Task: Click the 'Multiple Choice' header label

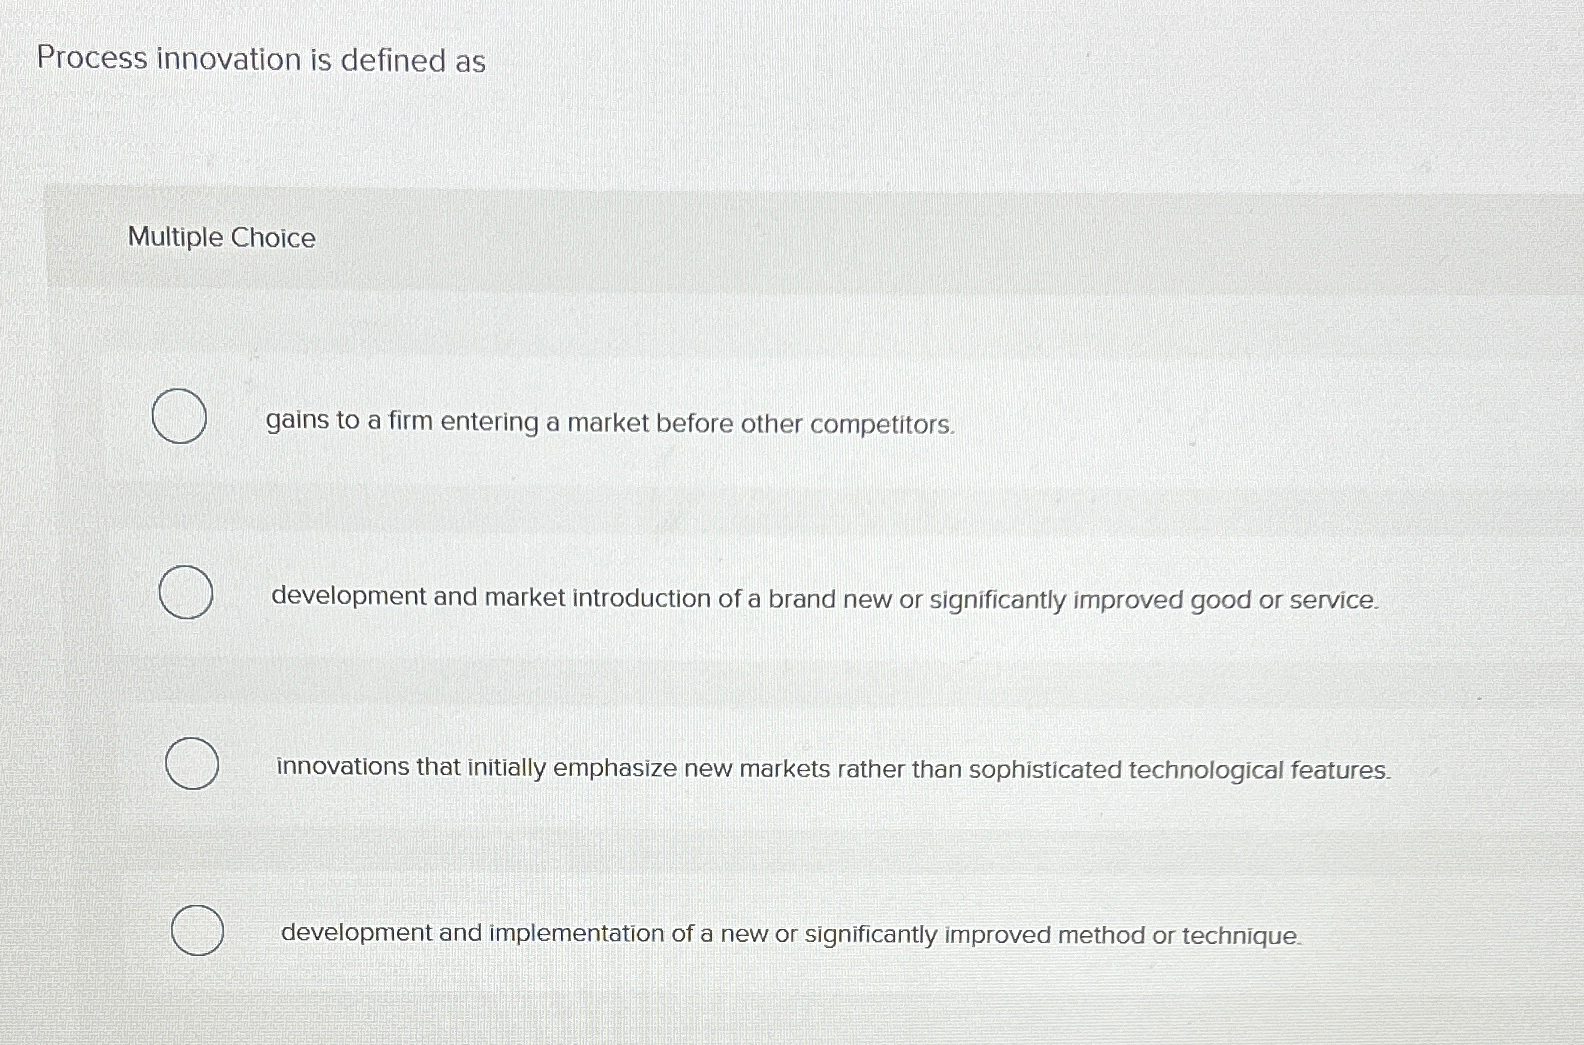Action: click(x=222, y=237)
